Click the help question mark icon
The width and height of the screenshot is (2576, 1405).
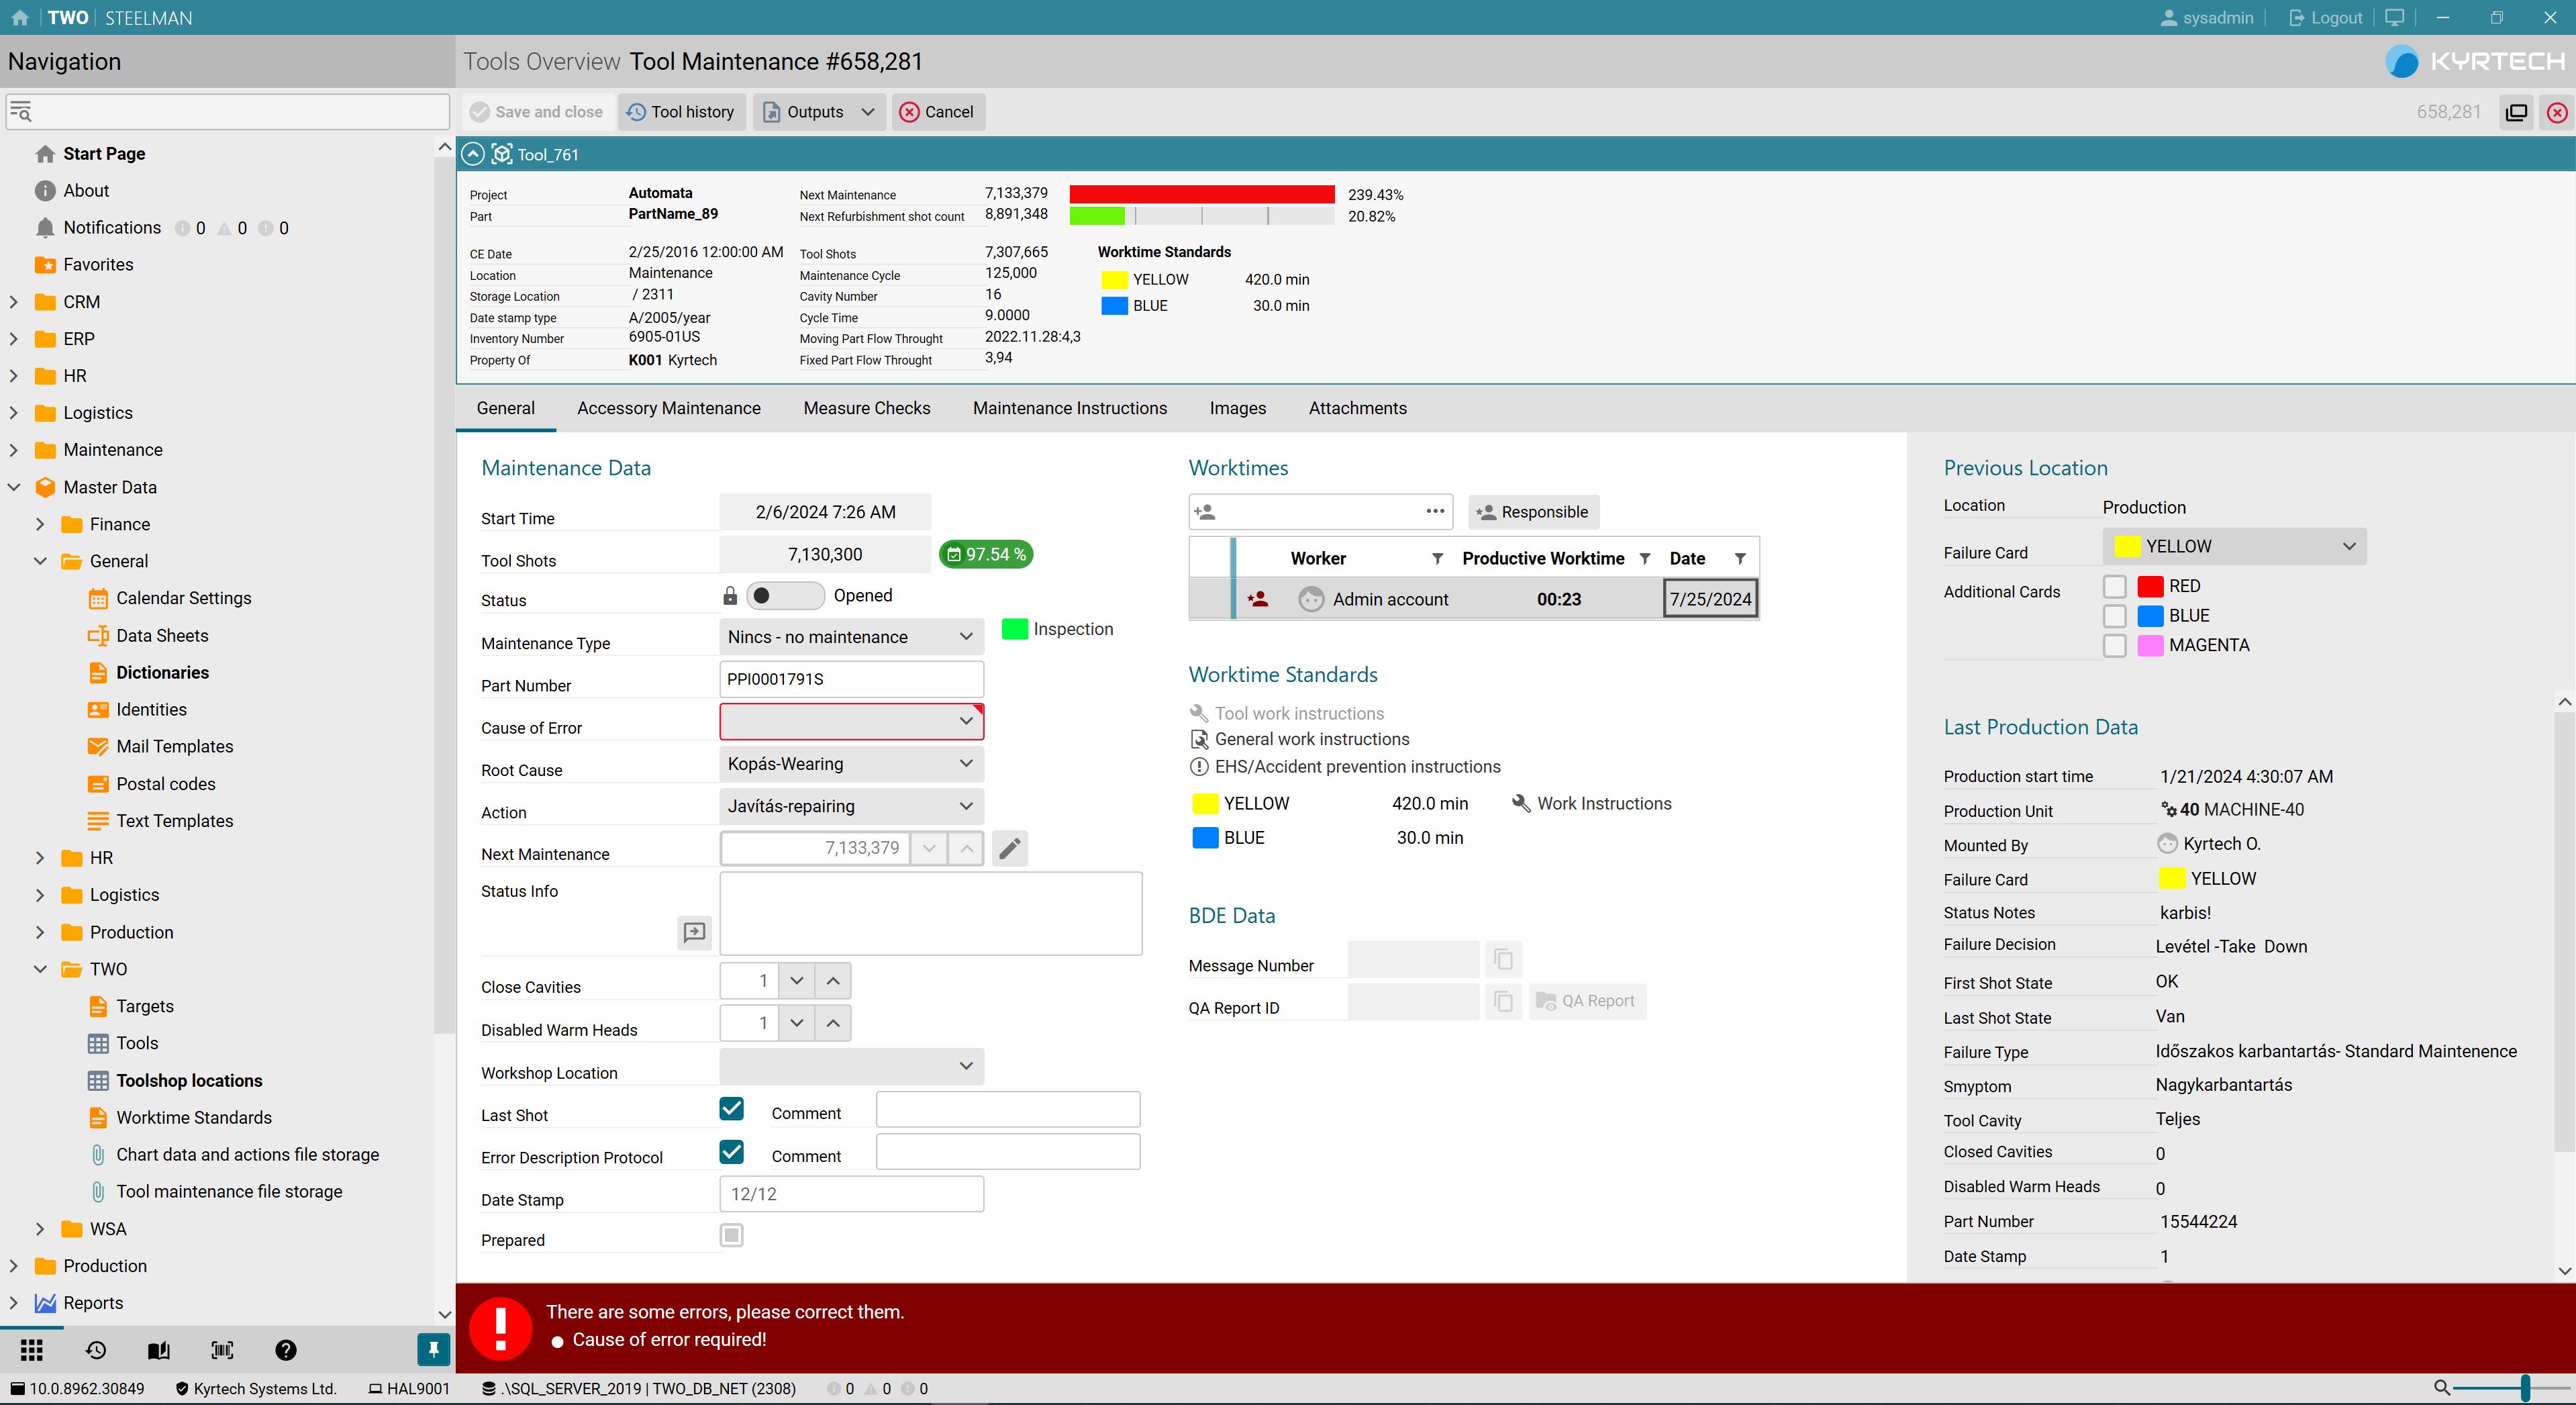286,1350
